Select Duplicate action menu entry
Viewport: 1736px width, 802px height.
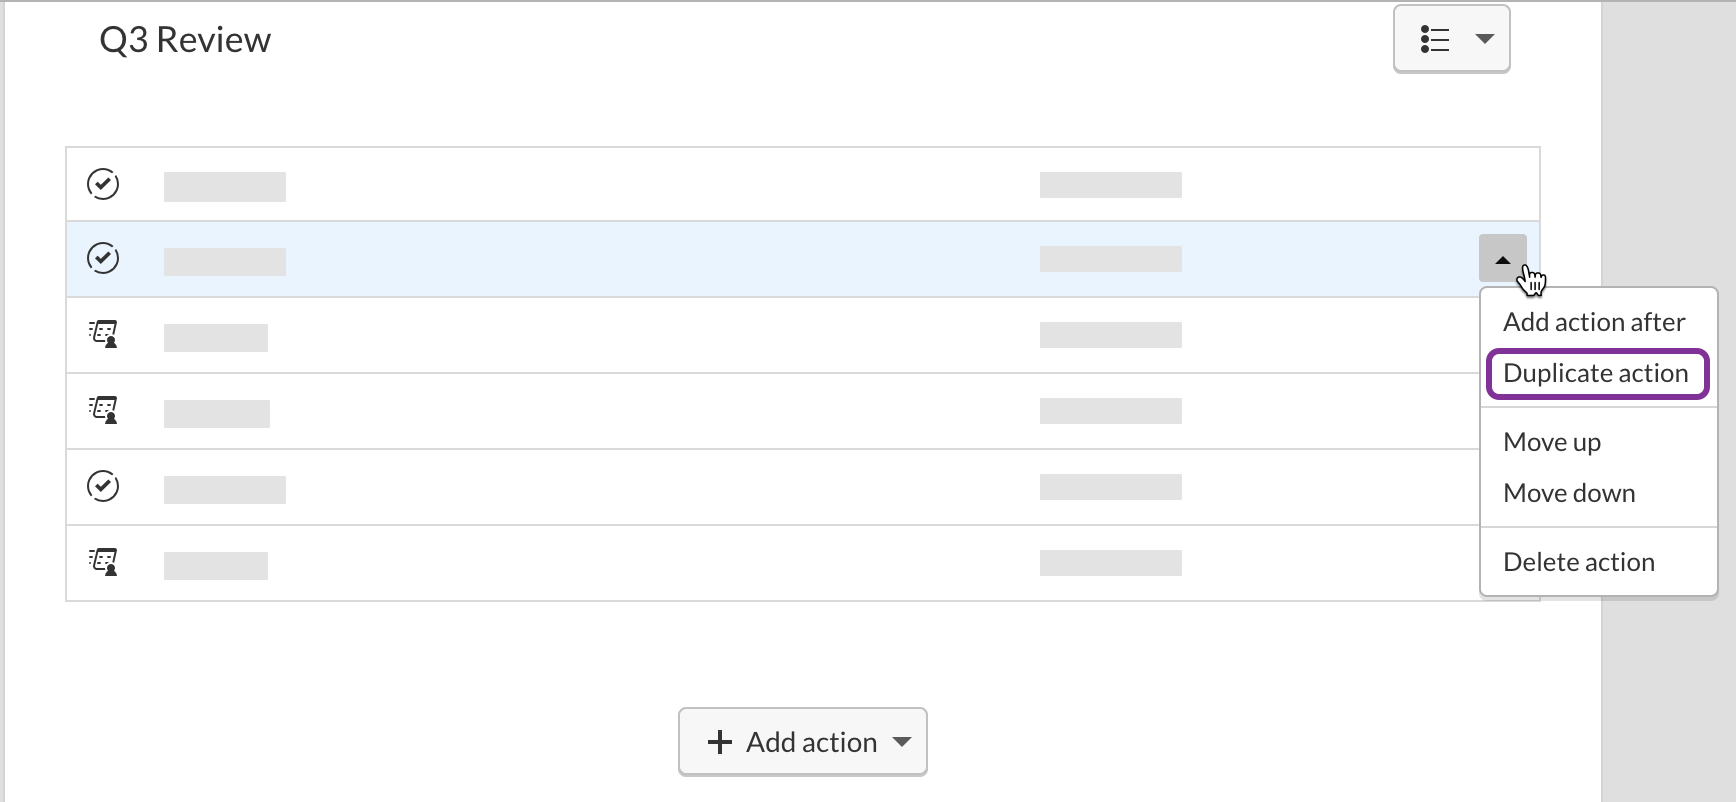[1596, 373]
